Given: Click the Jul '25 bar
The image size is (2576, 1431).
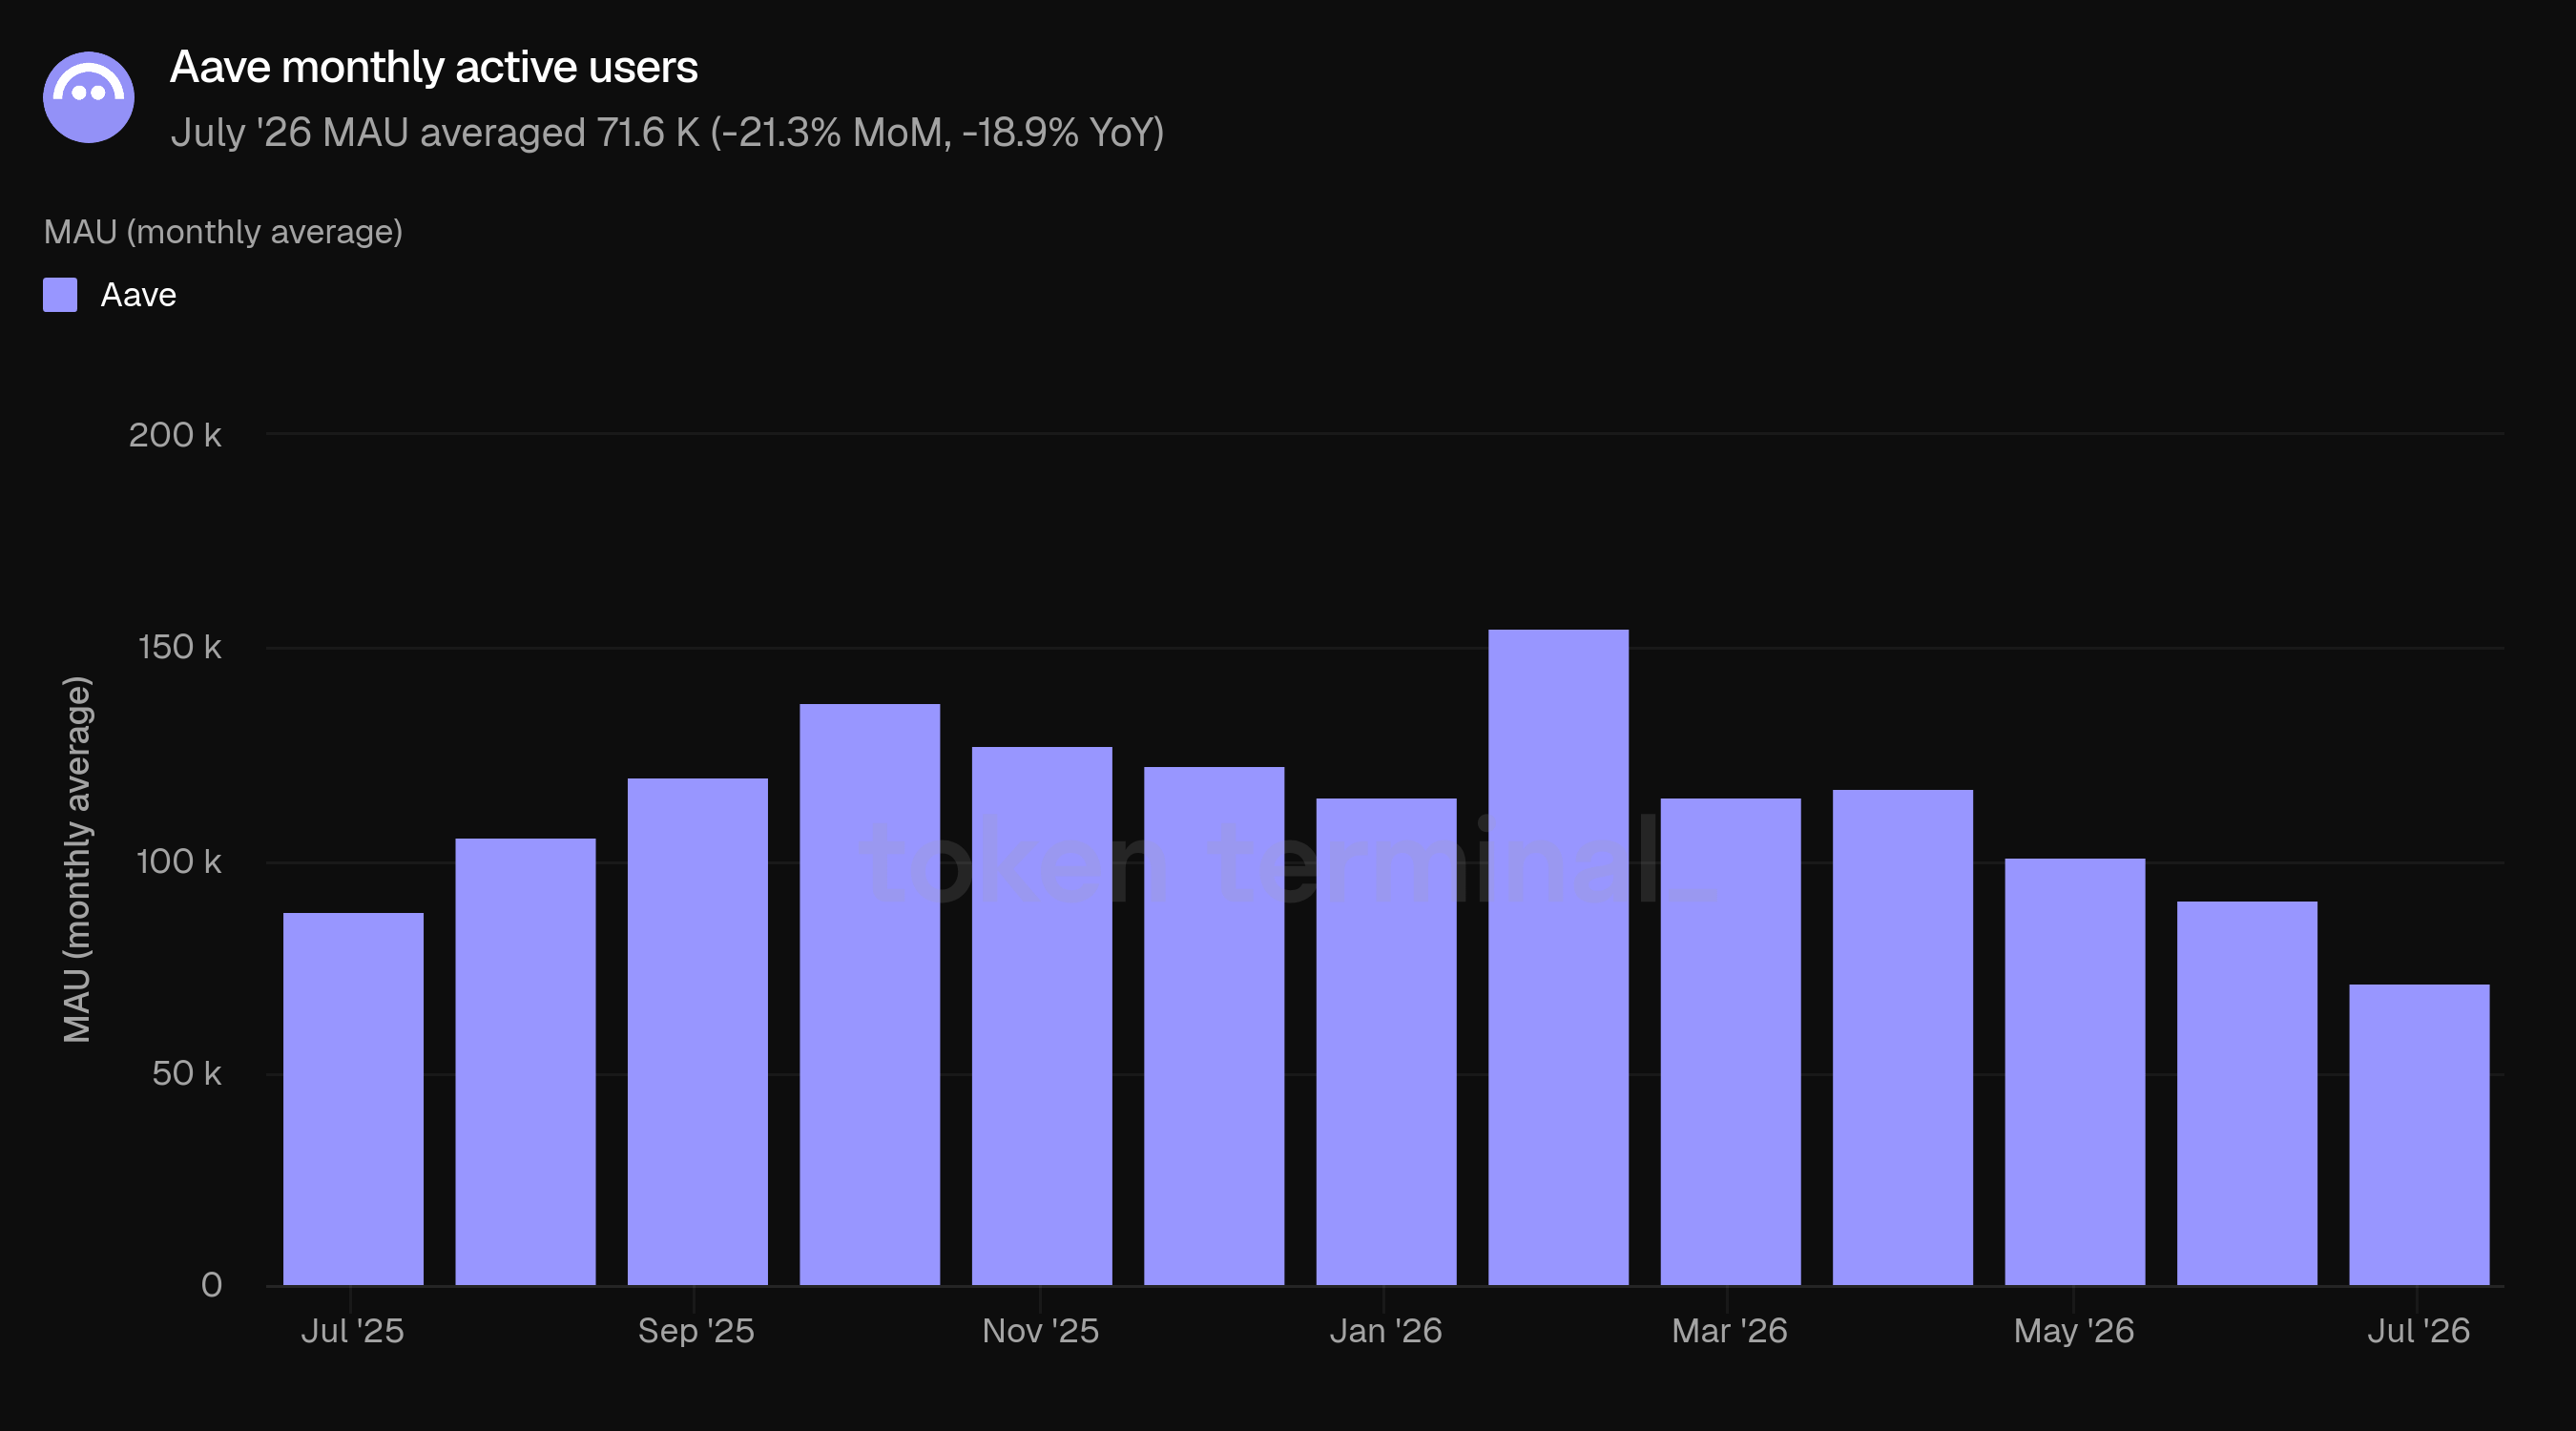Looking at the screenshot, I should (x=353, y=1099).
